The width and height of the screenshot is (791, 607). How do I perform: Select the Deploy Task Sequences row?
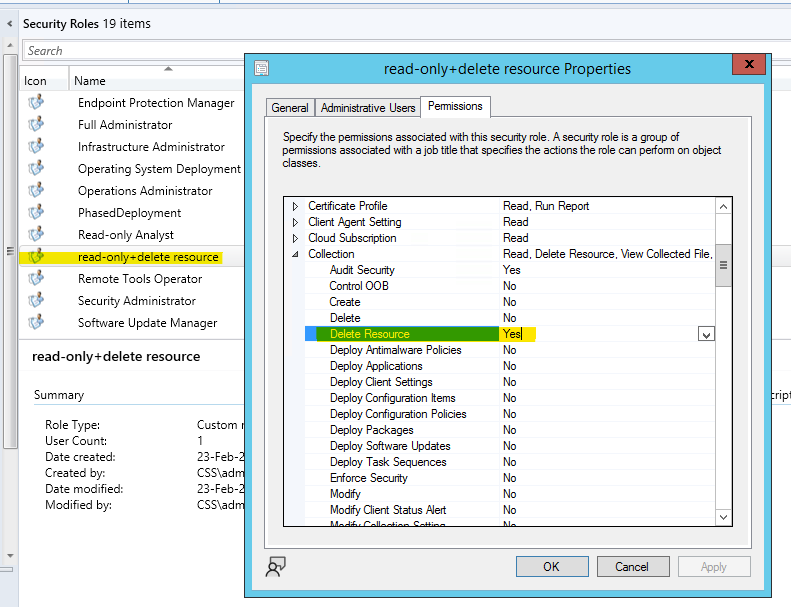(x=510, y=462)
